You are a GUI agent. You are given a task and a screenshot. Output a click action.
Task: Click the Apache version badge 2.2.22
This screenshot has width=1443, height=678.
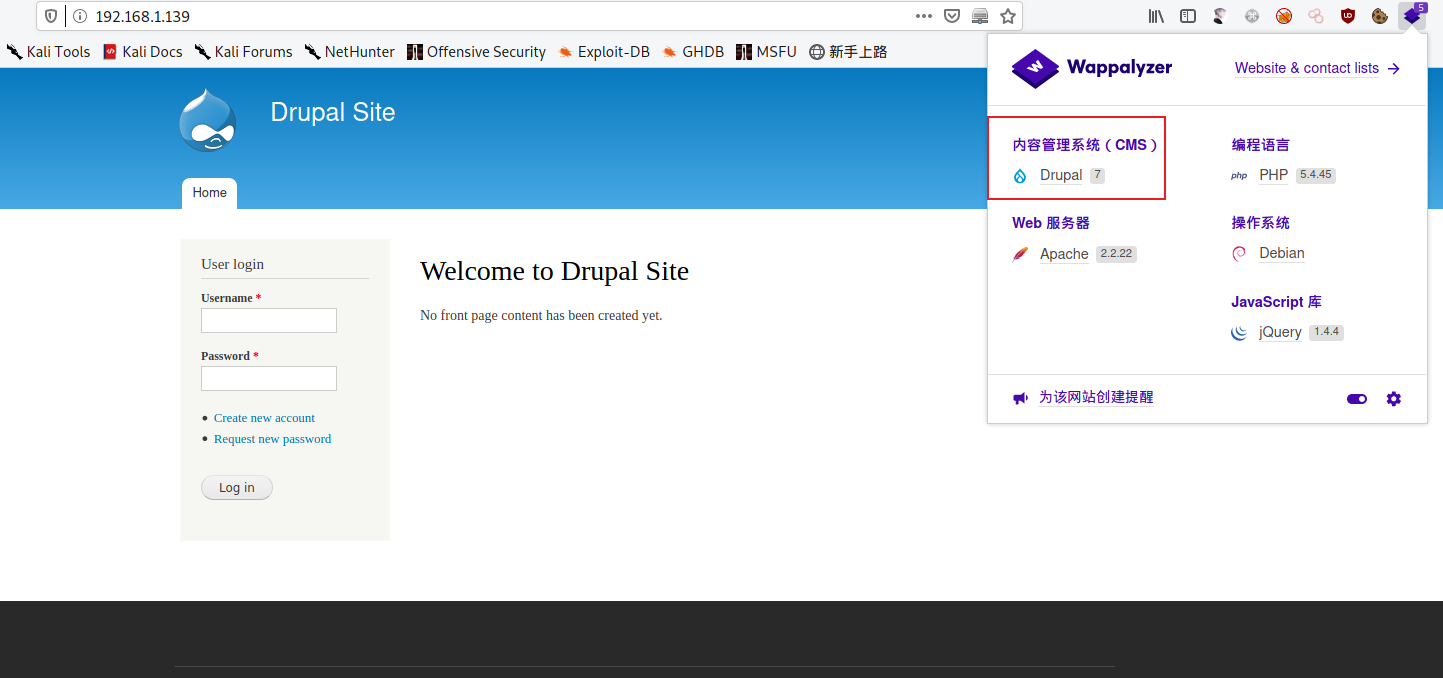pos(1116,254)
